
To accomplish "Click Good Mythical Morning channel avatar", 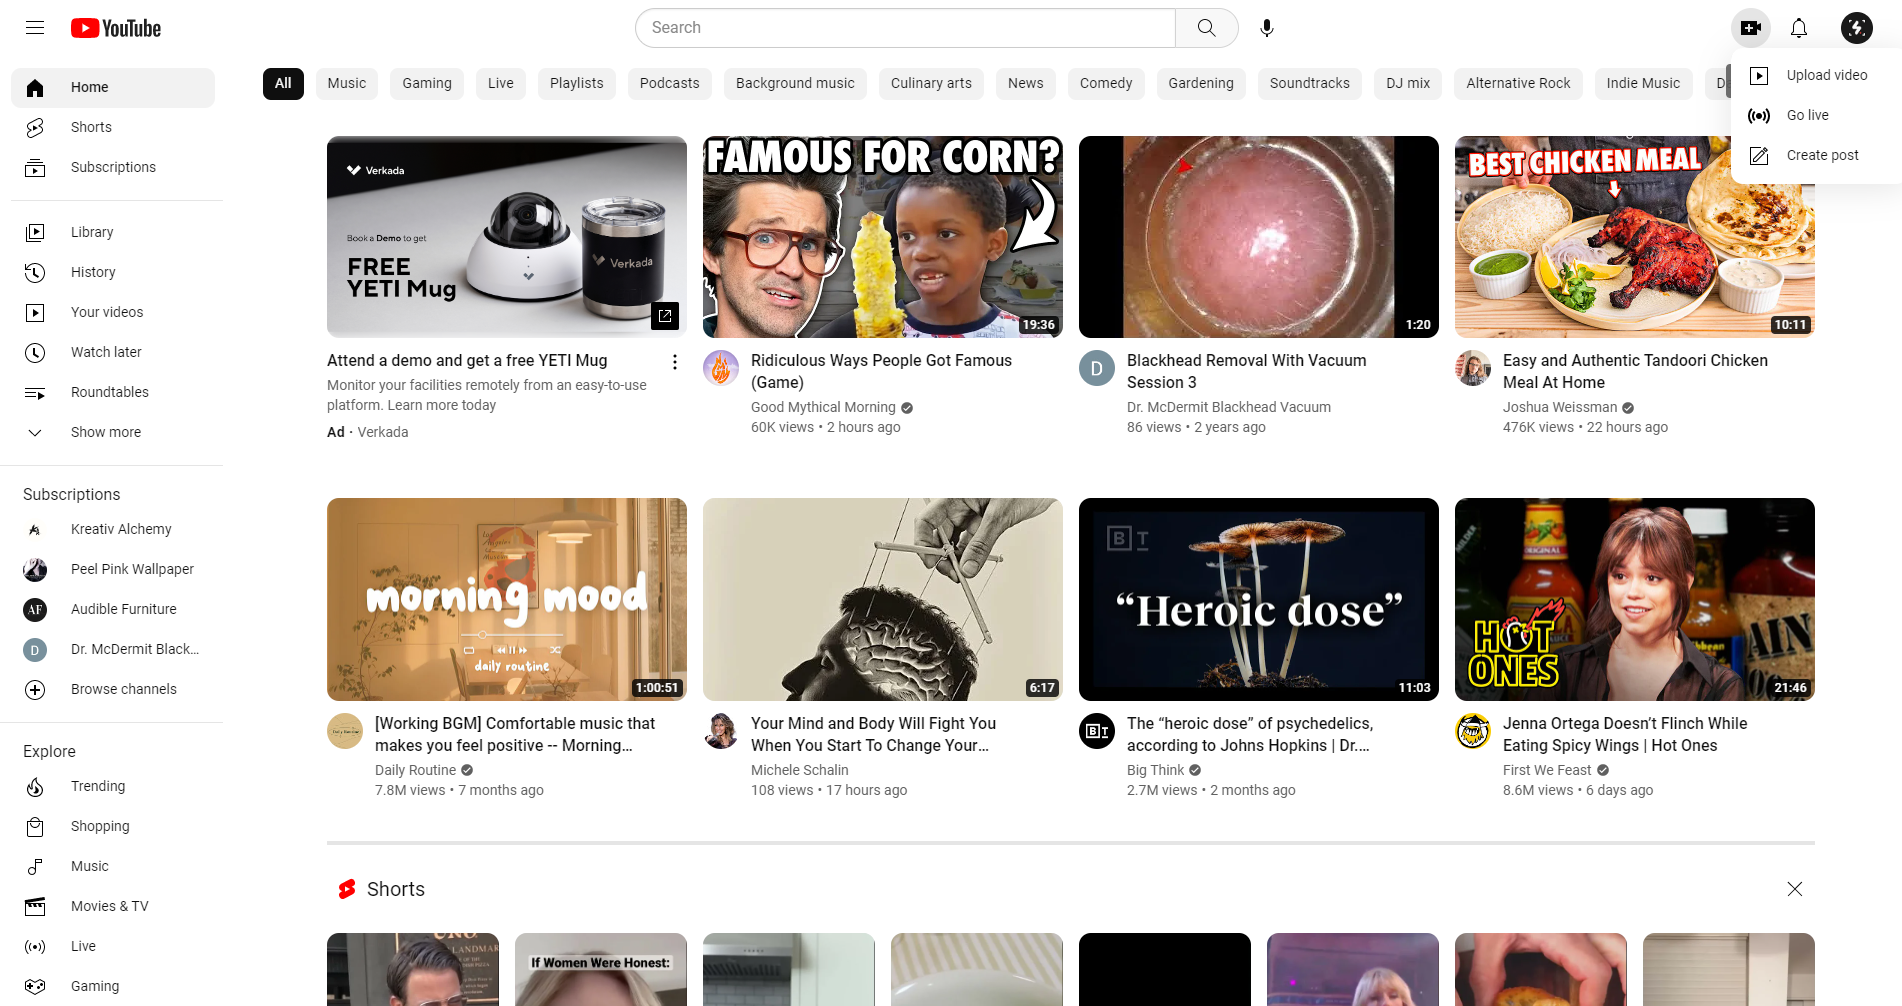I will (721, 368).
